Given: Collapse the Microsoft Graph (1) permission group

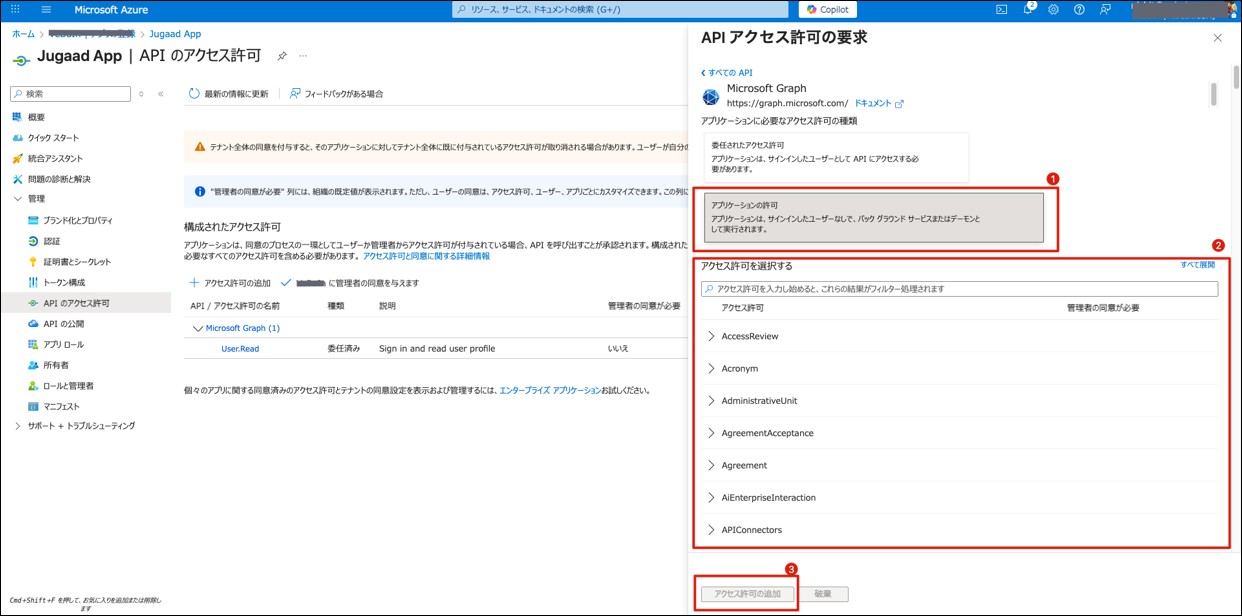Looking at the screenshot, I should (x=196, y=328).
